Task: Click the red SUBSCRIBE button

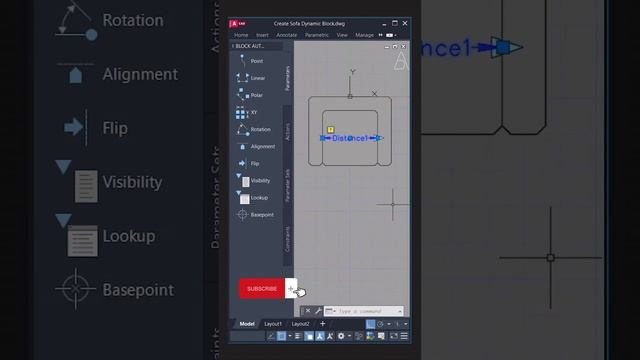Action: [262, 289]
